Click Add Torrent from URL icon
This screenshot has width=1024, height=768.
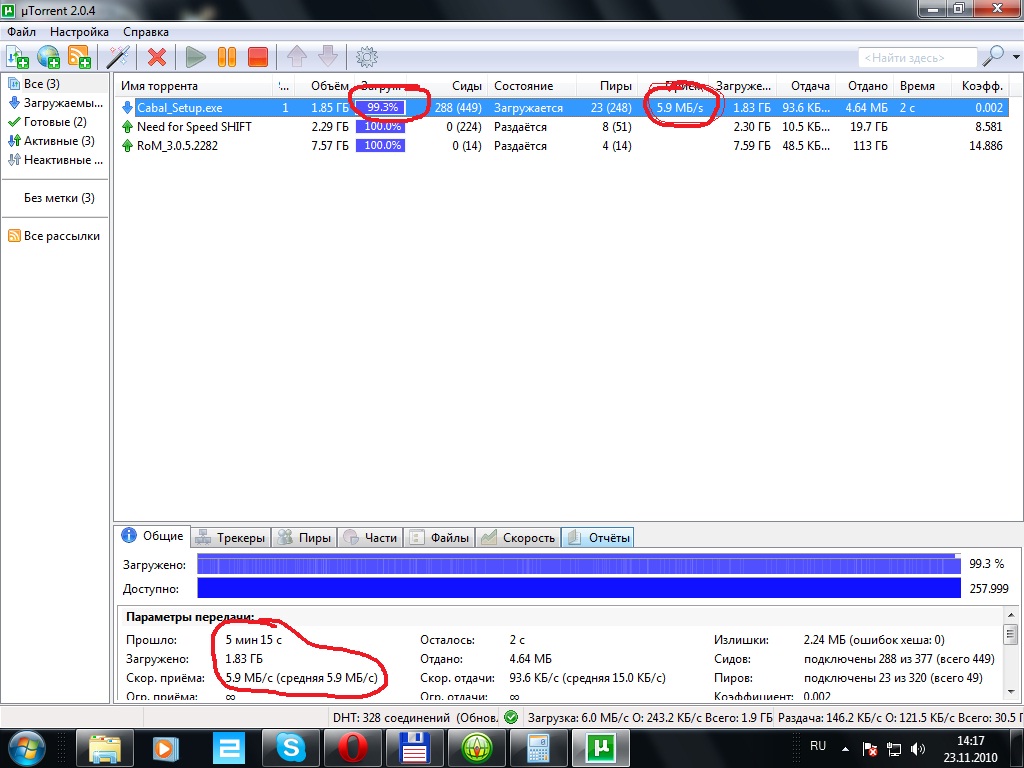click(x=48, y=57)
